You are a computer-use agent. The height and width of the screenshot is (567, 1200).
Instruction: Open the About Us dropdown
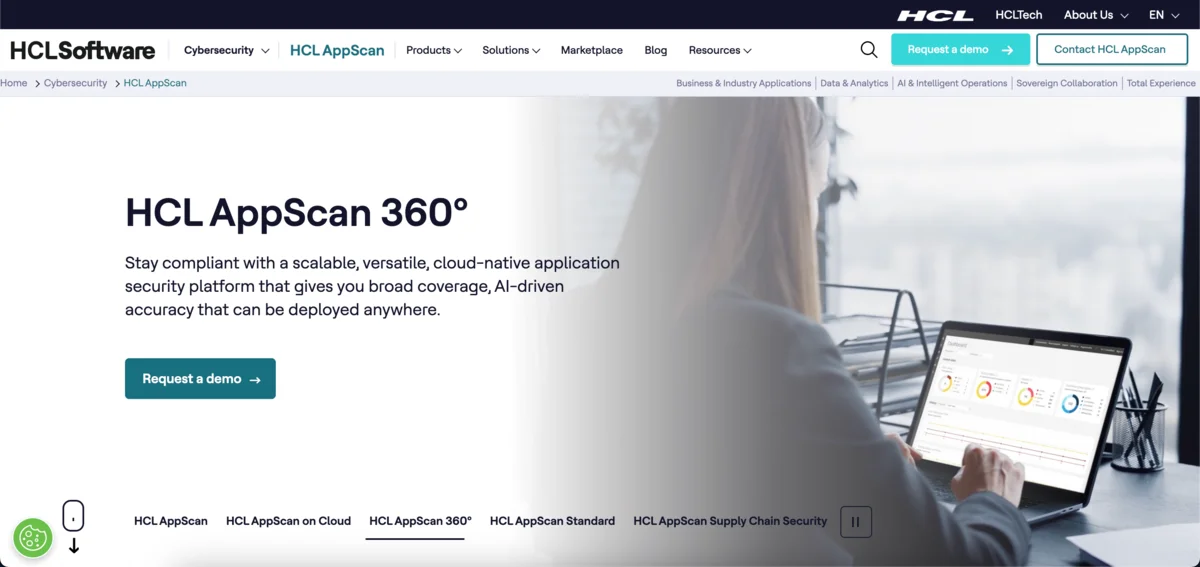tap(1096, 15)
